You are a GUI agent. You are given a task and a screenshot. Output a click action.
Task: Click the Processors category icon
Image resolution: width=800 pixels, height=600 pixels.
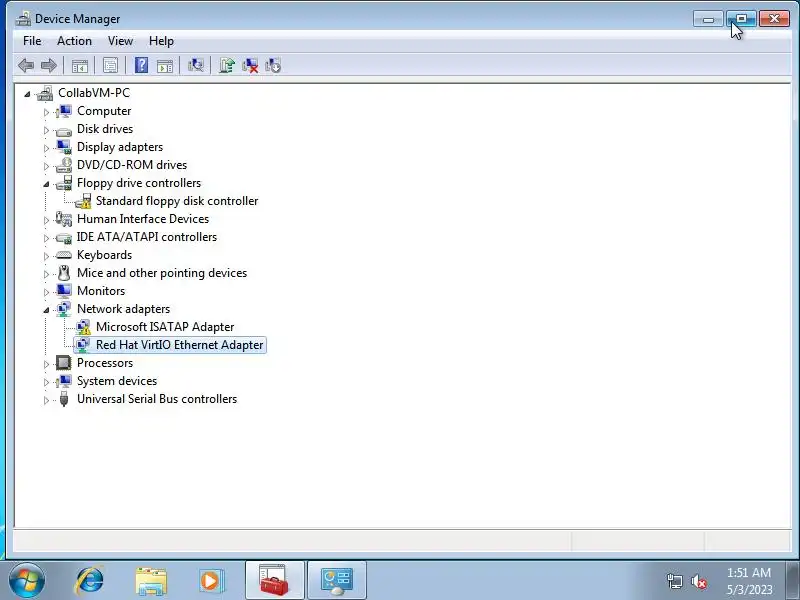(64, 363)
